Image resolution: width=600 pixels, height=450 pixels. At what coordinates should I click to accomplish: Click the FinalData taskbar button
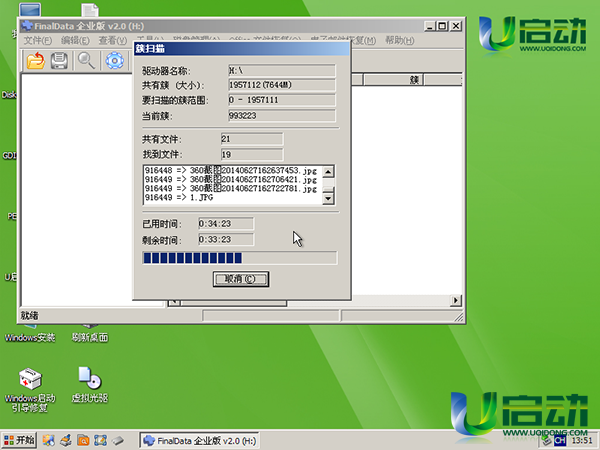point(199,441)
